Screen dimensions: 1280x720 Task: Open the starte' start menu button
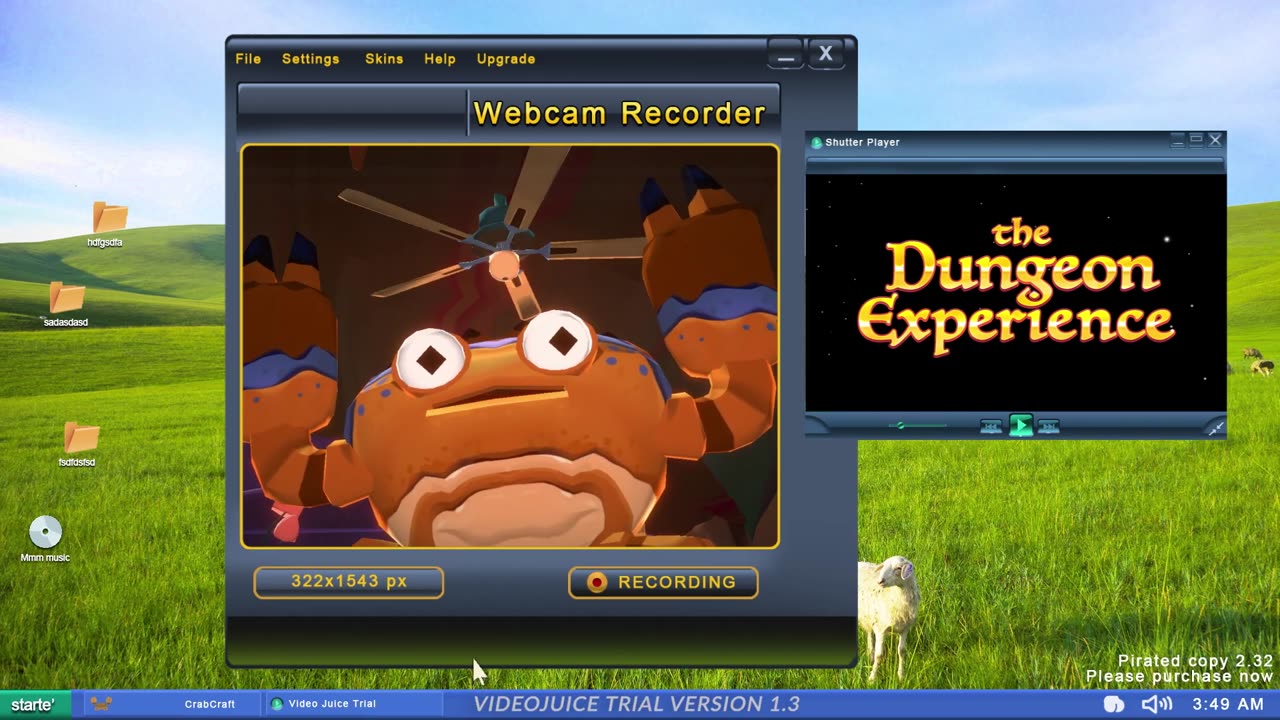tap(34, 705)
